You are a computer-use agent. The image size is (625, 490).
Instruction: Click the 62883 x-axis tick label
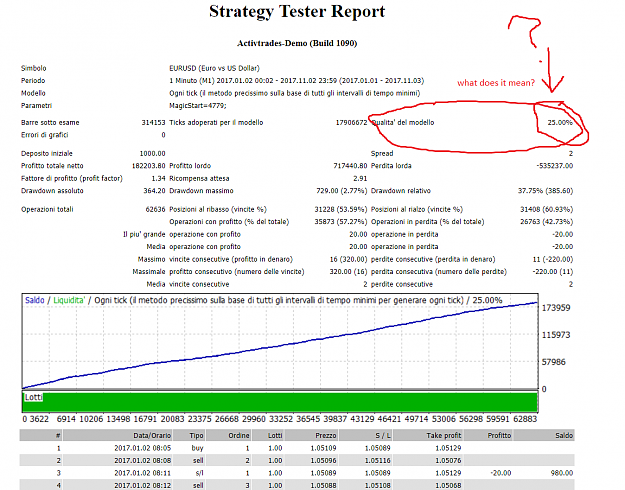(x=525, y=419)
